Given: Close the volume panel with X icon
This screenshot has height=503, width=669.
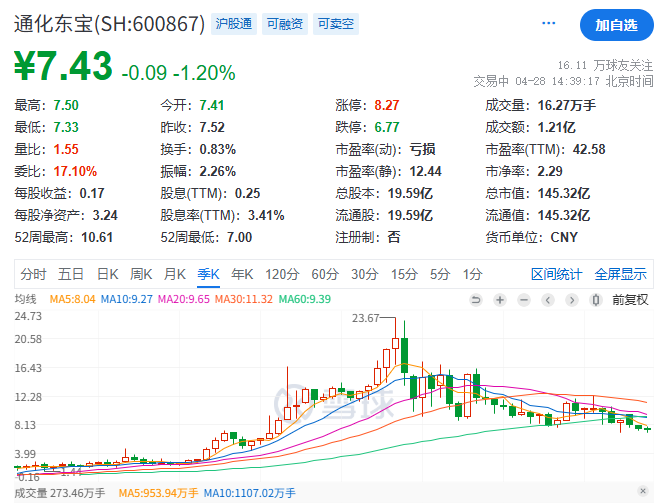Looking at the screenshot, I should 643,491.
